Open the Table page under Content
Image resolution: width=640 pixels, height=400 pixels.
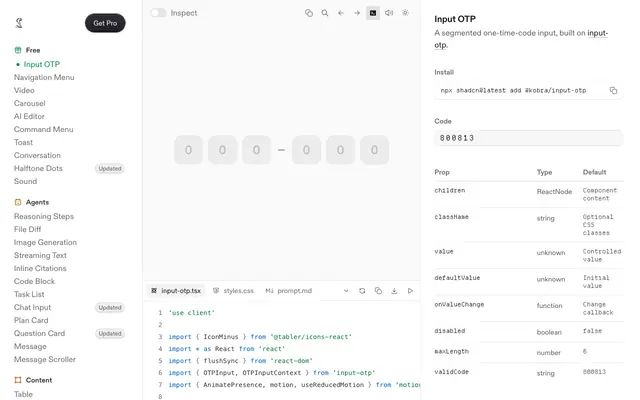click(x=23, y=394)
